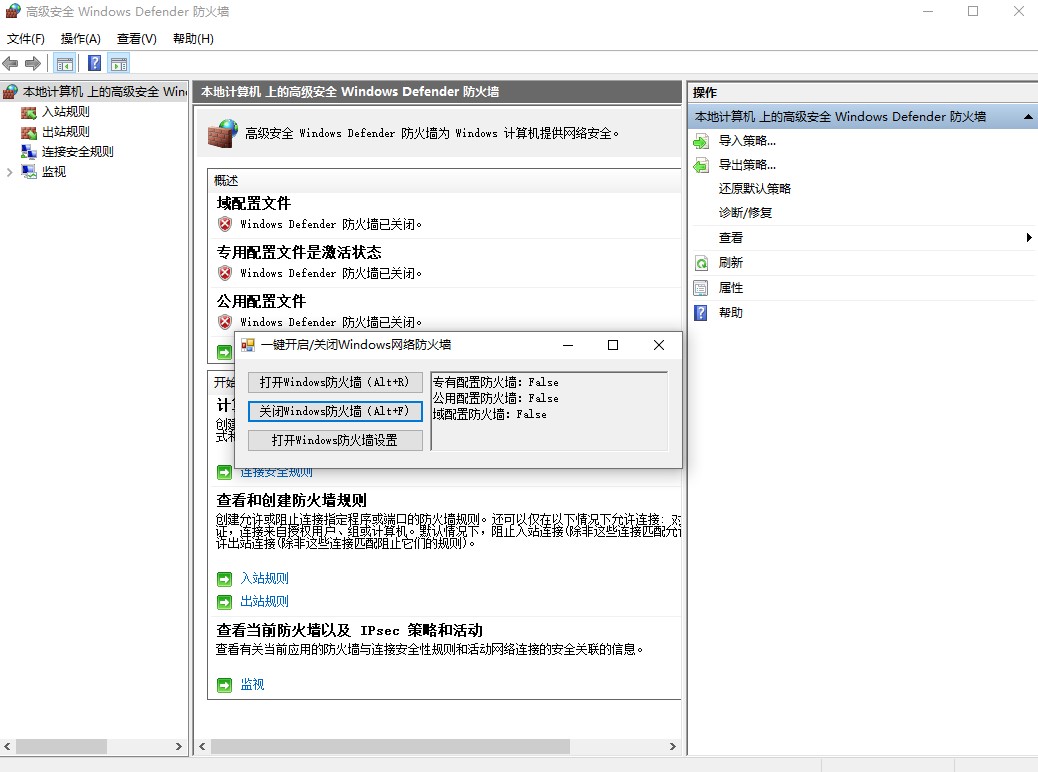The image size is (1038, 772).
Task: Click the 属性 properties icon
Action: coord(701,288)
